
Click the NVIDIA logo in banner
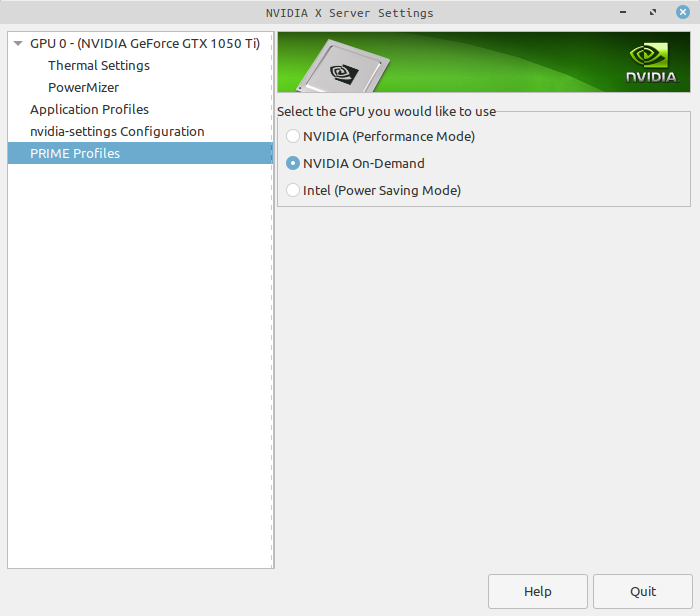tap(651, 63)
